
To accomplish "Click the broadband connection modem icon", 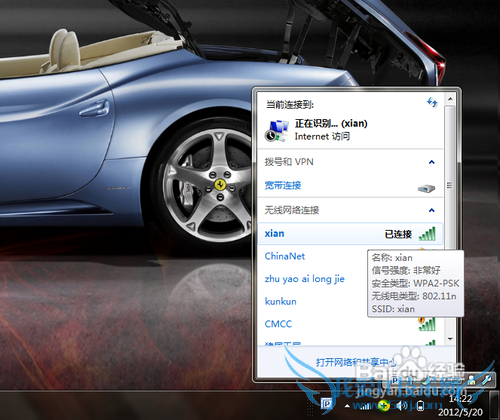I will point(426,188).
